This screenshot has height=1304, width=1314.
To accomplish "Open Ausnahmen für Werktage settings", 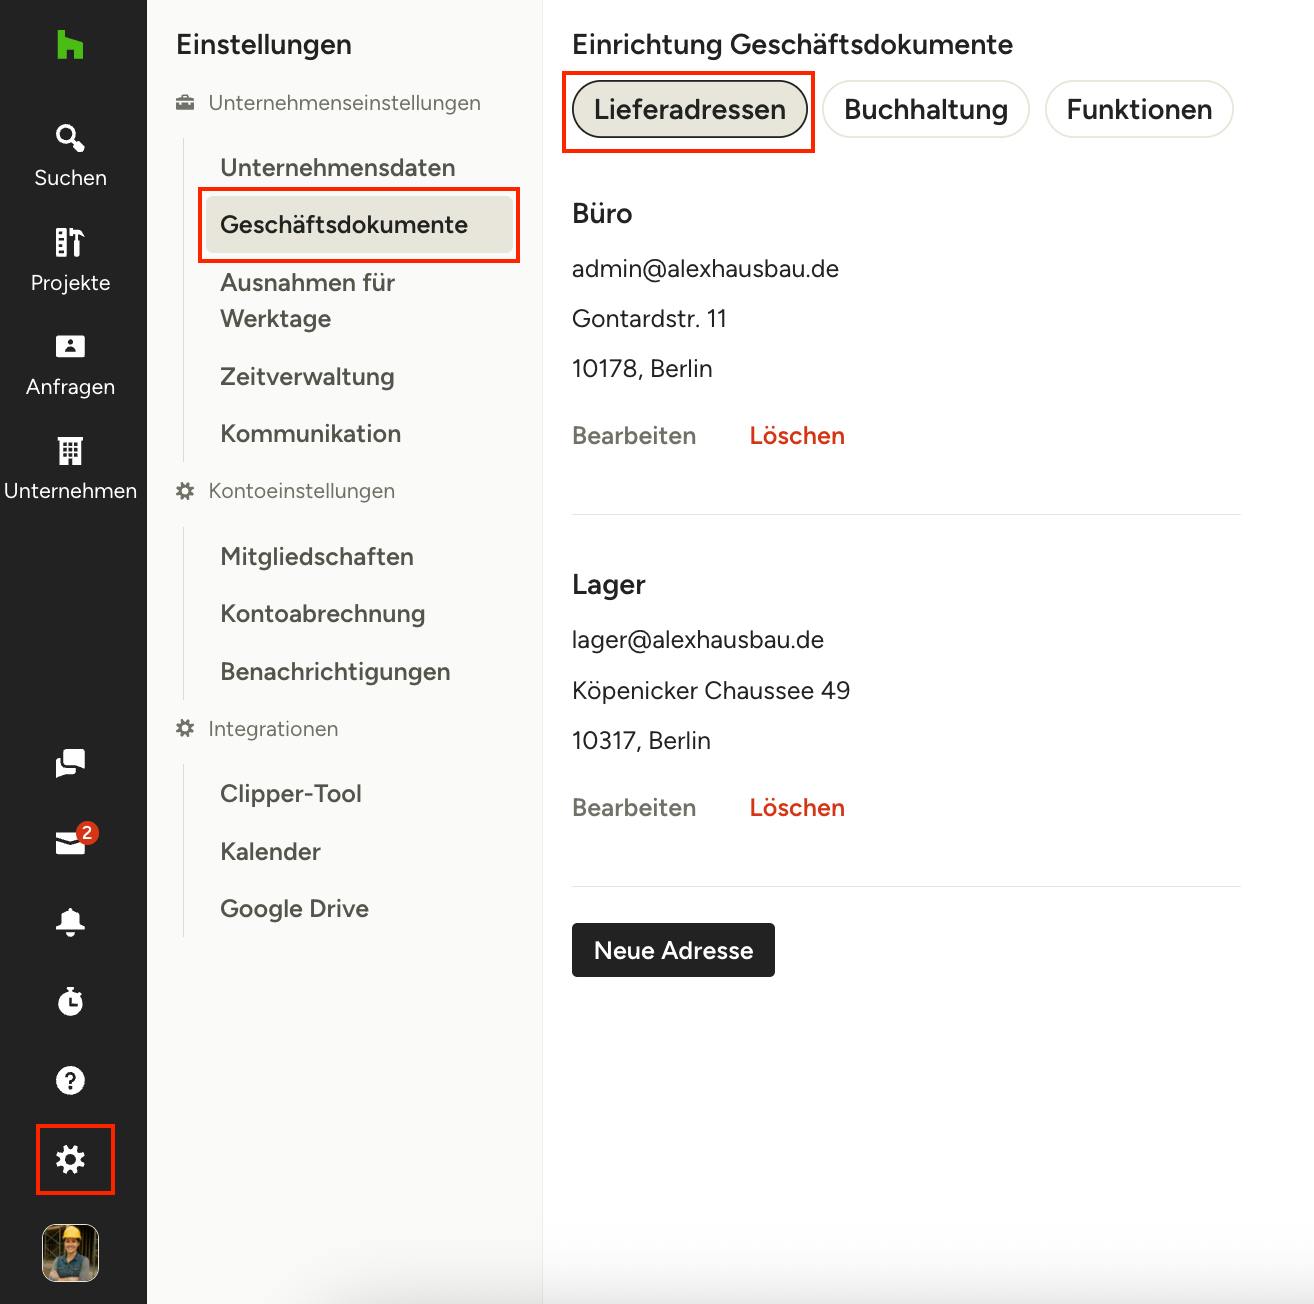I will [x=308, y=301].
